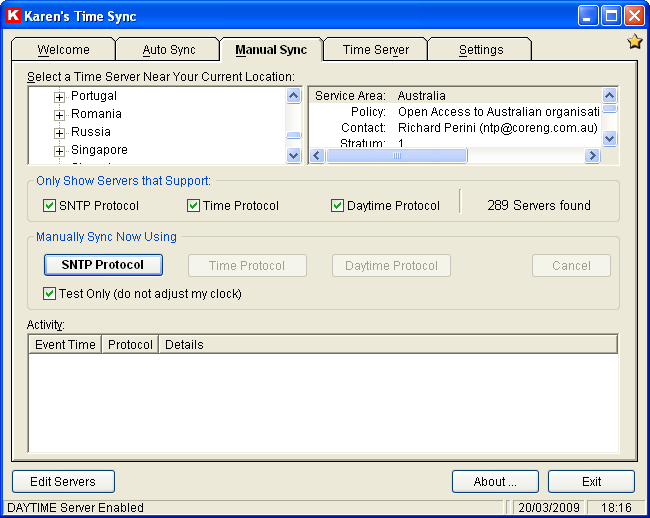Sync now using SNTP Protocol button
This screenshot has width=650, height=518.
(103, 265)
